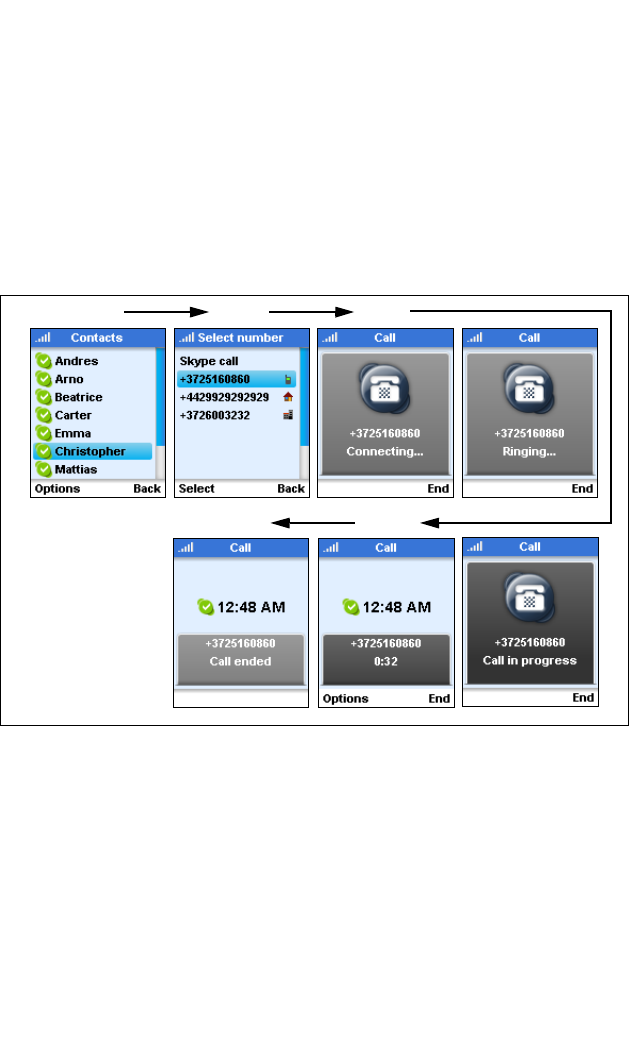Click Connecting... status text
This screenshot has width=630, height=1044.
pos(385,451)
